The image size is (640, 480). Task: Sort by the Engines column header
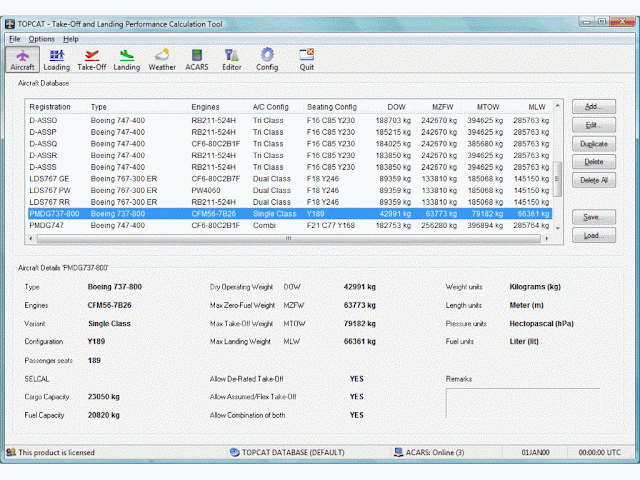[x=205, y=107]
